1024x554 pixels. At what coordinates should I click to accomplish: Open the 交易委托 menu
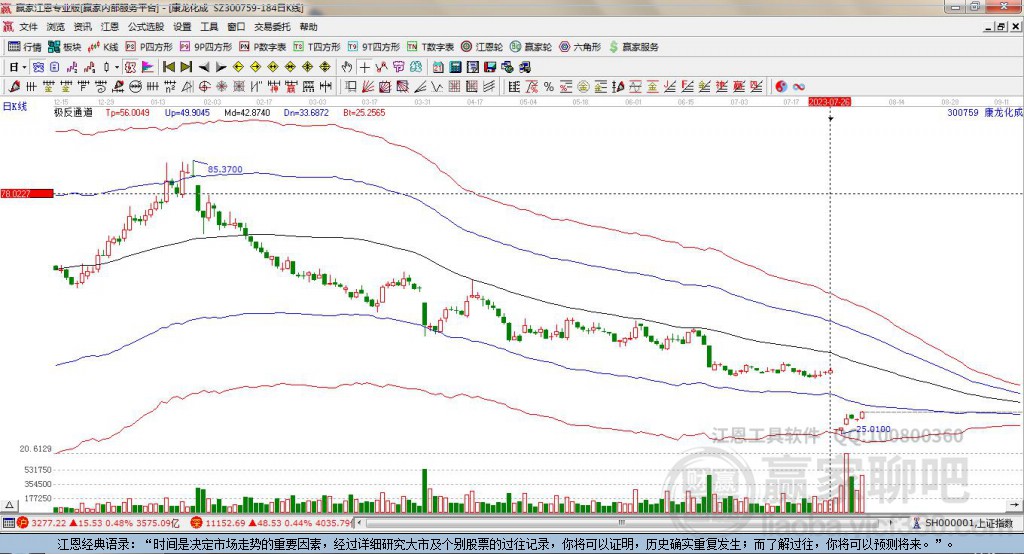pos(272,27)
